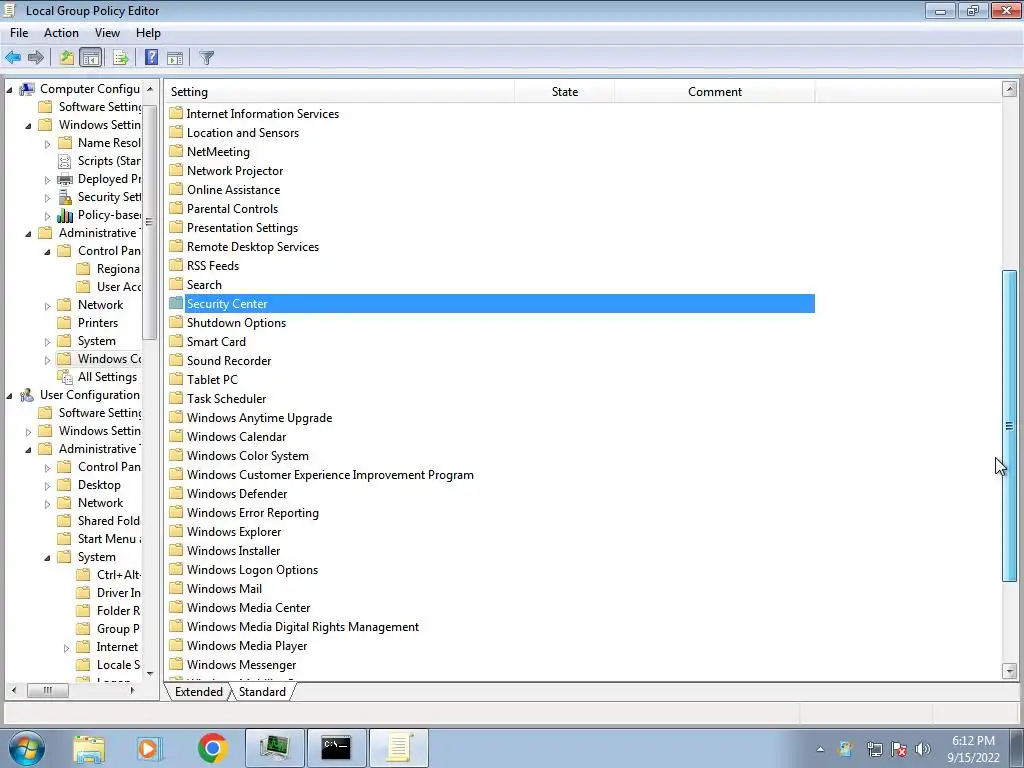1024x768 pixels.
Task: Select Shared Folders tree item
Action: pos(108,520)
